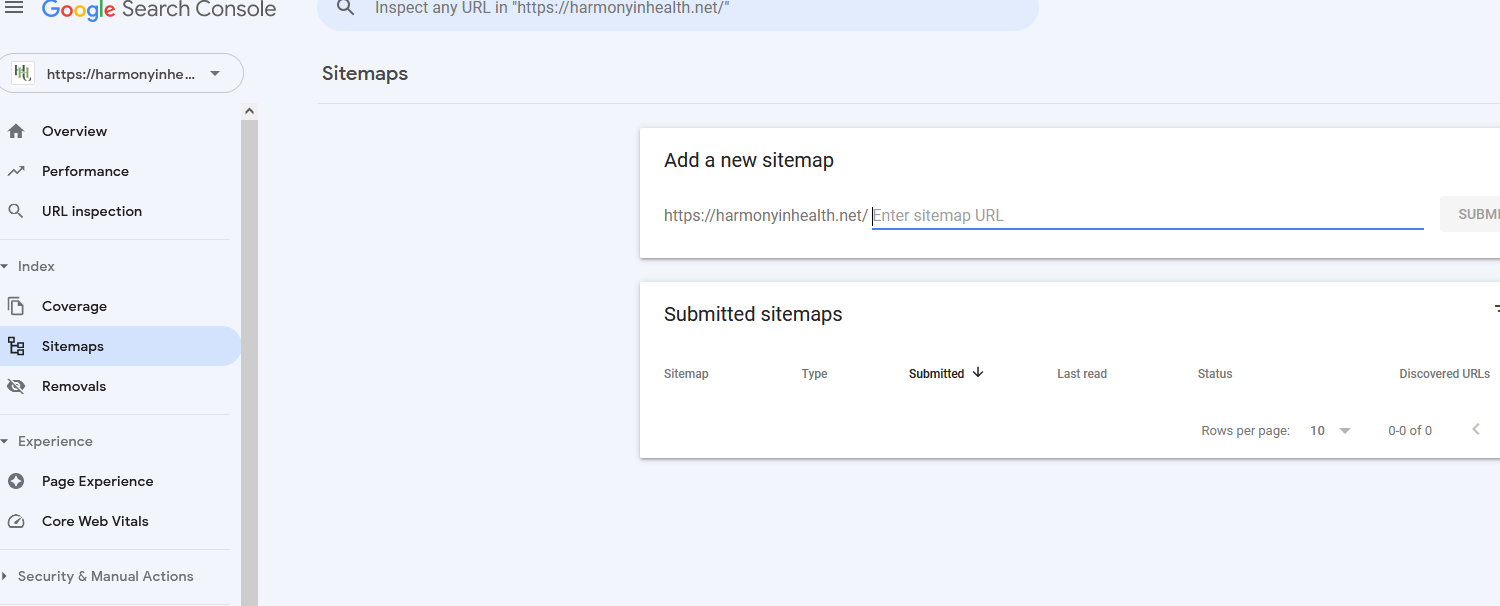
Task: Click the Enter sitemap URL field
Action: pyautogui.click(x=1147, y=215)
